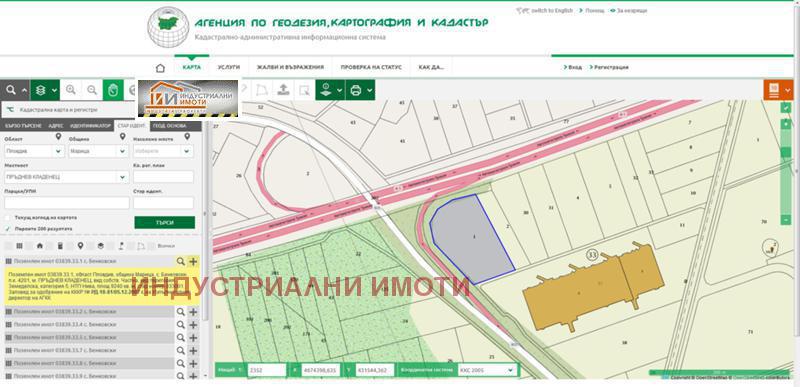This screenshot has width=800, height=387.
Task: Open the 'За незрящи' accessibility link
Action: point(632,11)
